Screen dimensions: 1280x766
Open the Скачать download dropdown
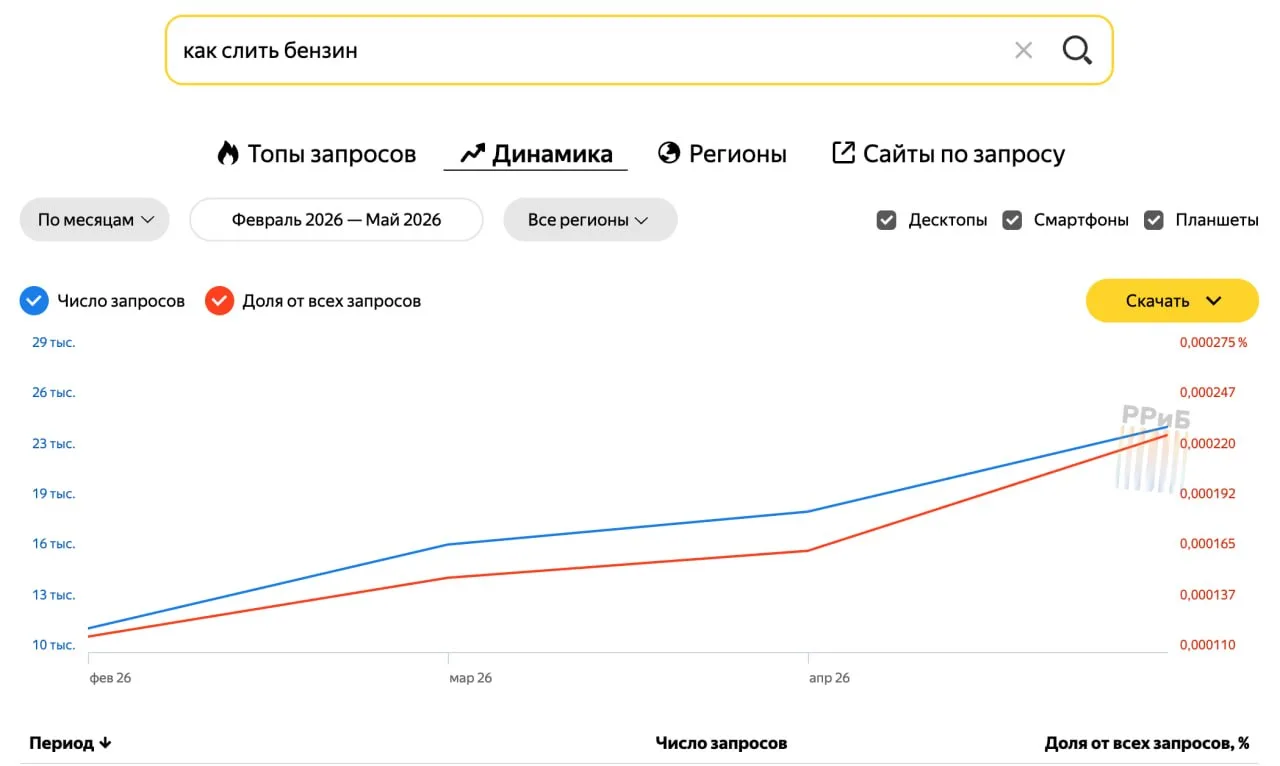tap(1172, 301)
